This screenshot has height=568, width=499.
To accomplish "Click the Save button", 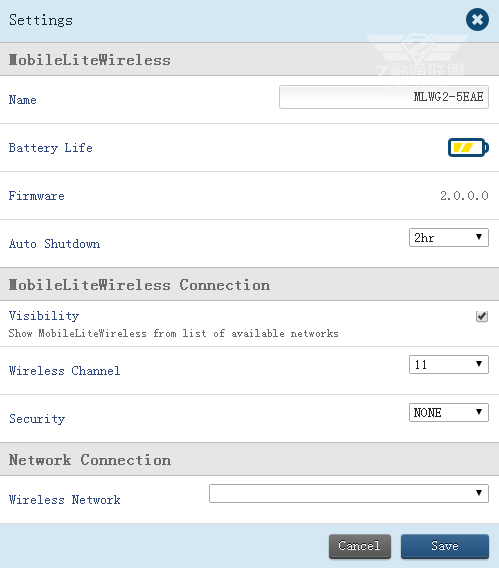I will click(445, 546).
